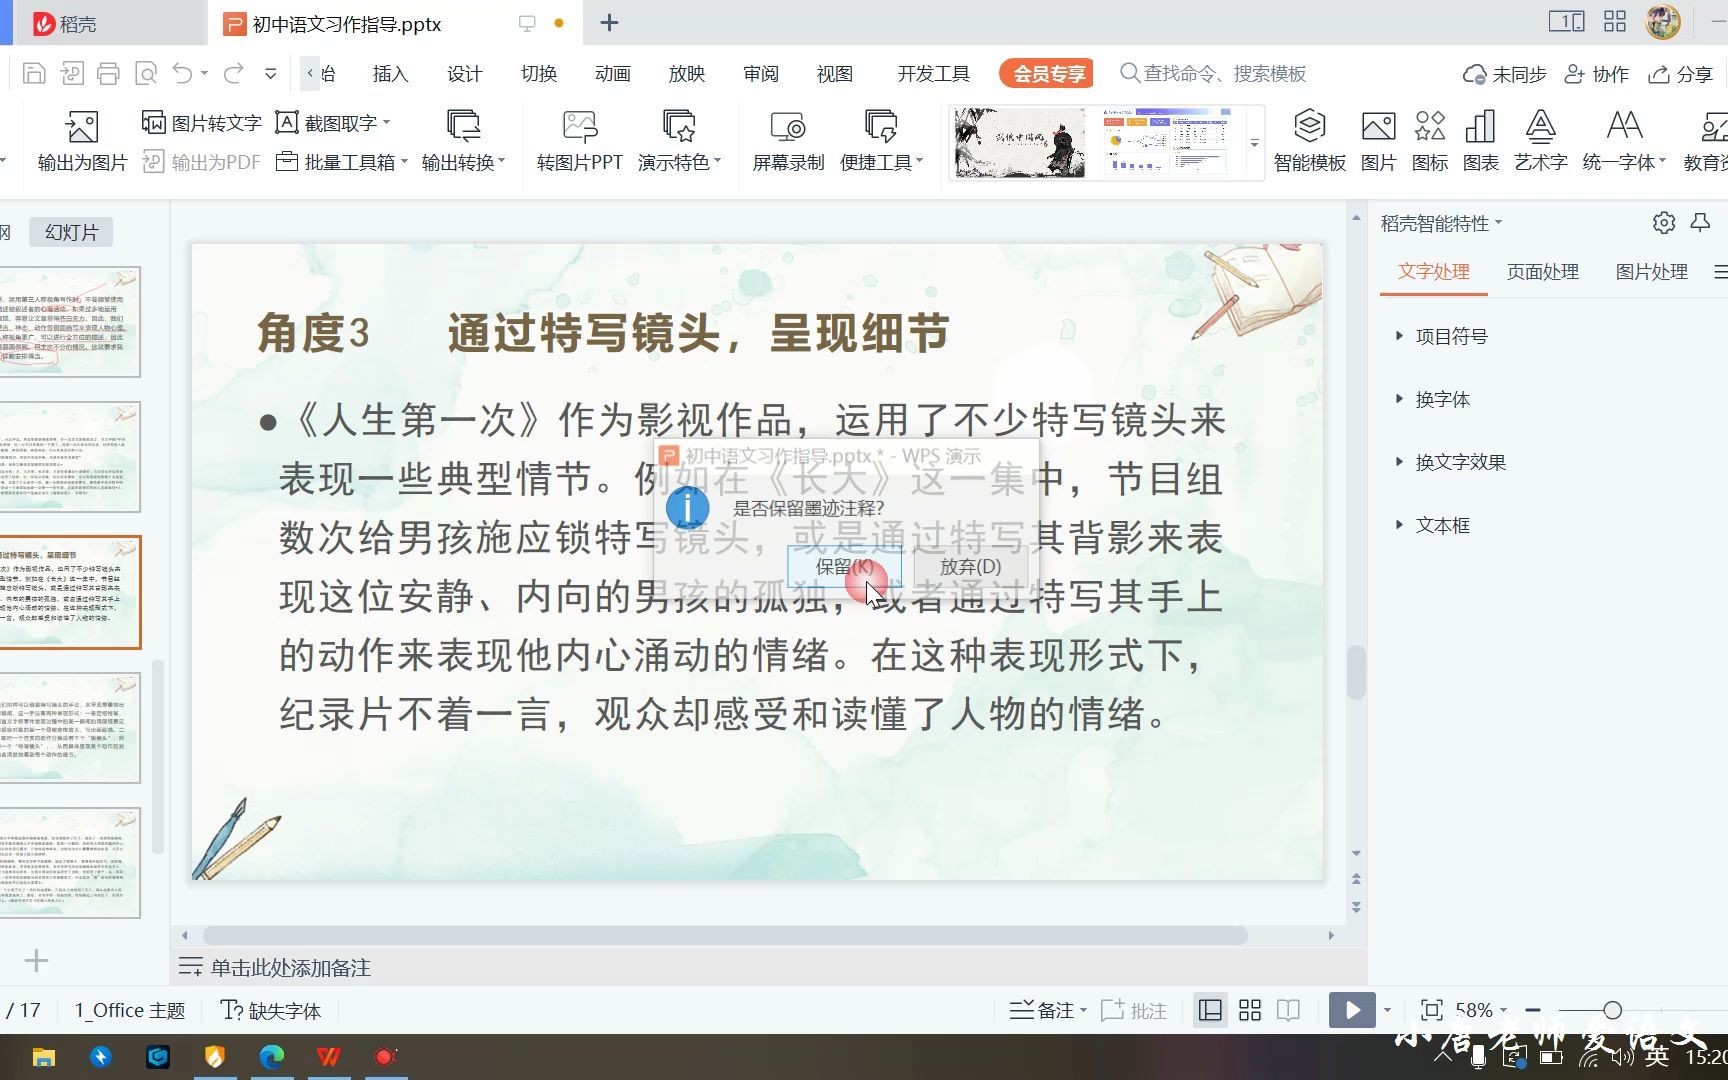Click 输出为PDF tool

pos(201,162)
